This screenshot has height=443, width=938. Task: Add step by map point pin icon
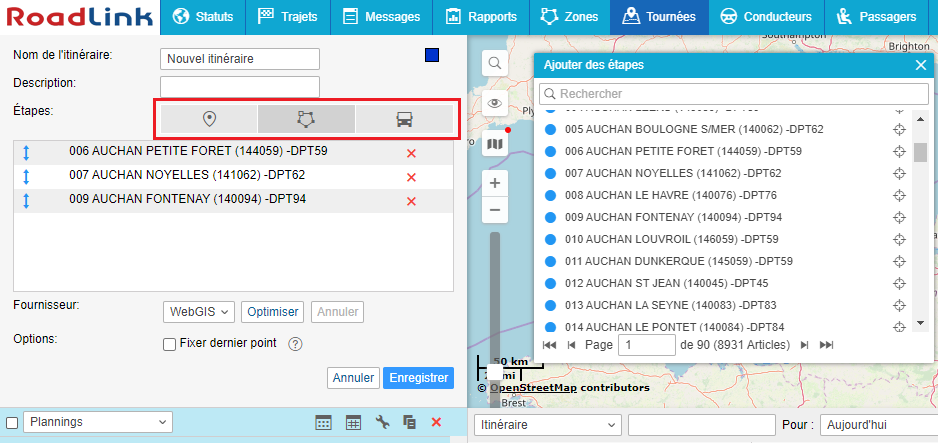[x=209, y=119]
